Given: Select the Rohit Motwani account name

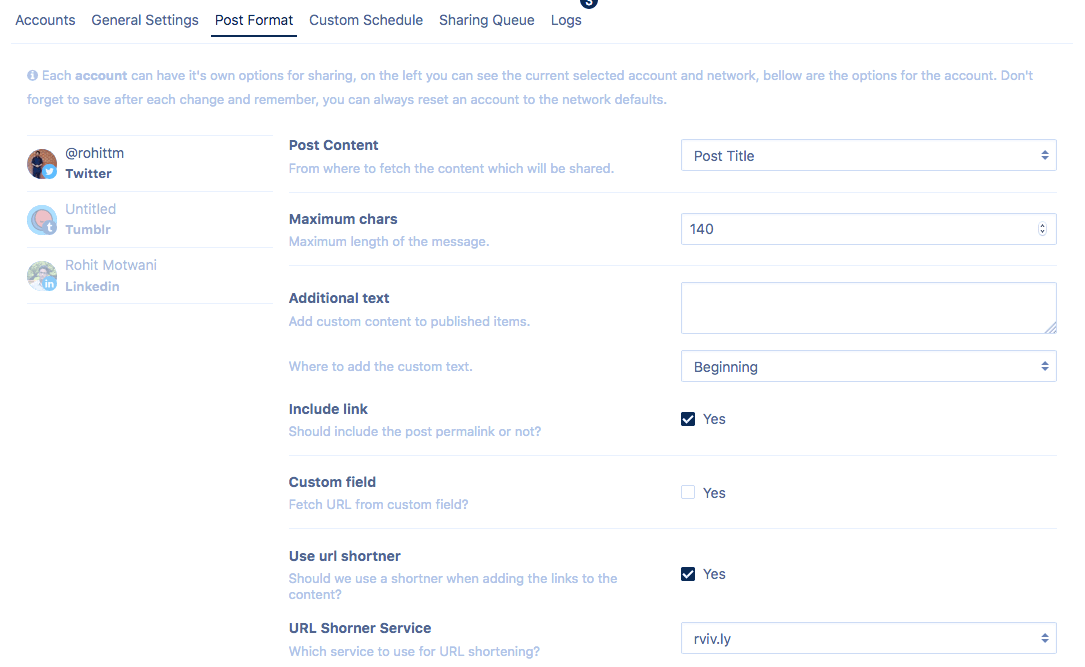Looking at the screenshot, I should coord(111,265).
